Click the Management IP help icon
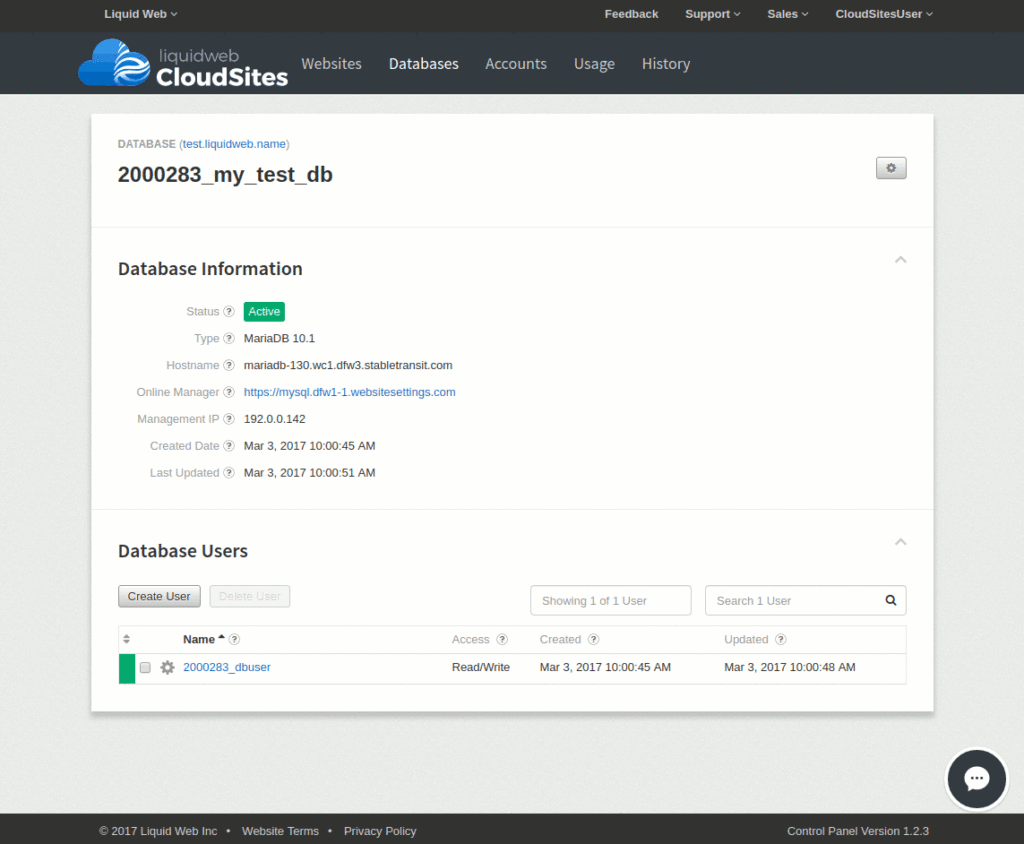 click(x=229, y=419)
